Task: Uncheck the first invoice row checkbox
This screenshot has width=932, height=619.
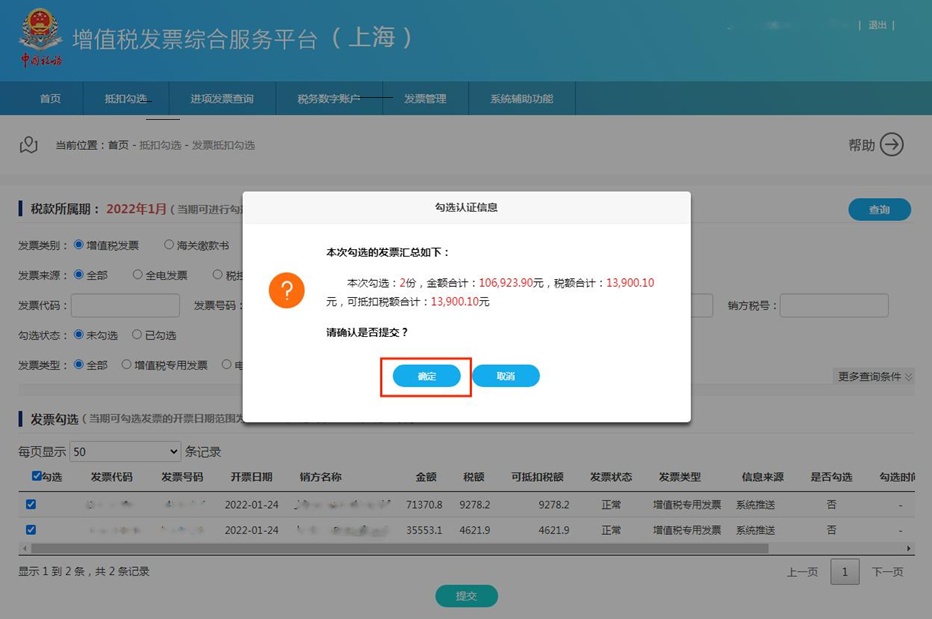Action: [31, 505]
